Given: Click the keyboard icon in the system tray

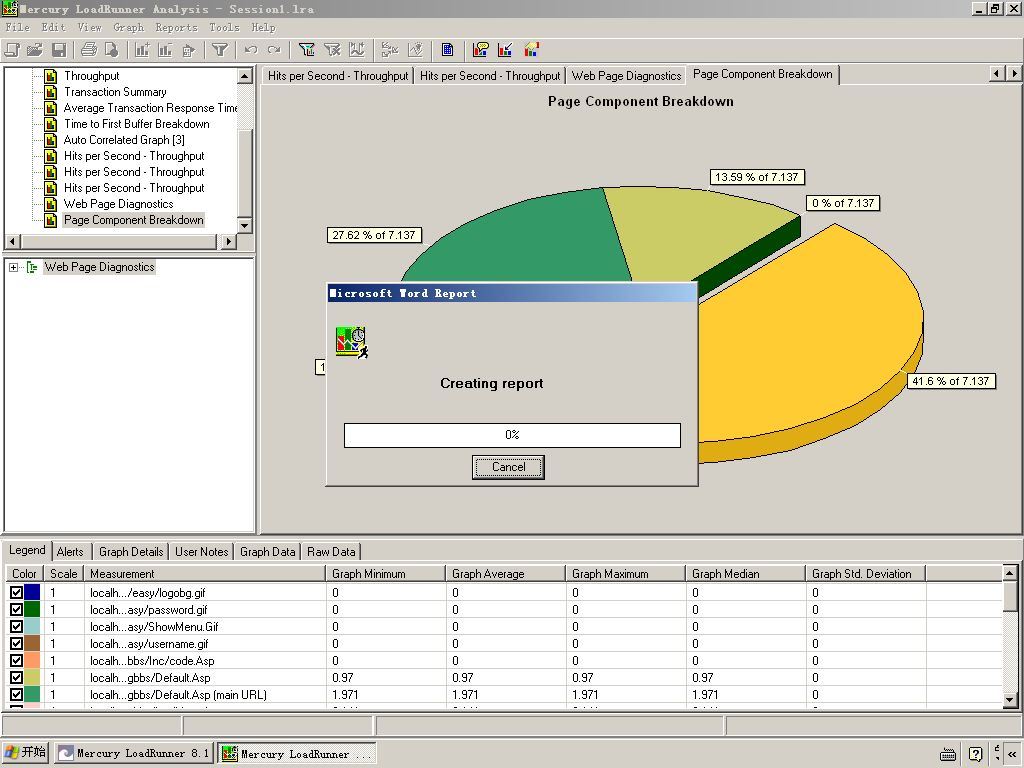Looking at the screenshot, I should click(948, 754).
